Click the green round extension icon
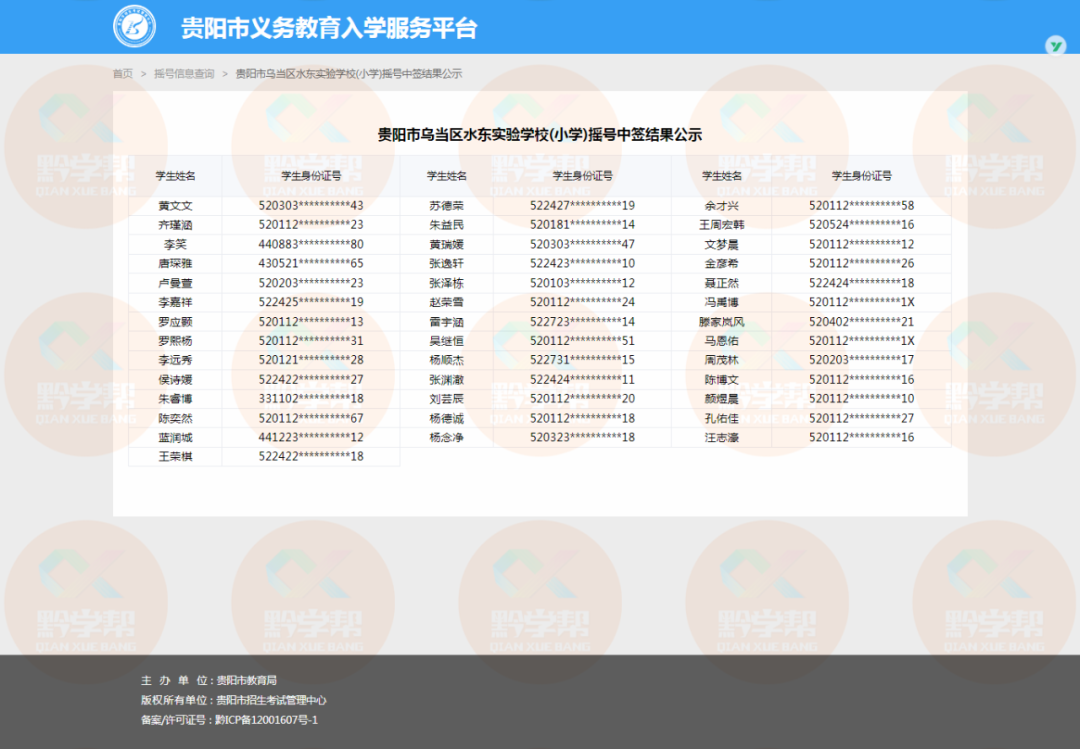 pos(1055,45)
